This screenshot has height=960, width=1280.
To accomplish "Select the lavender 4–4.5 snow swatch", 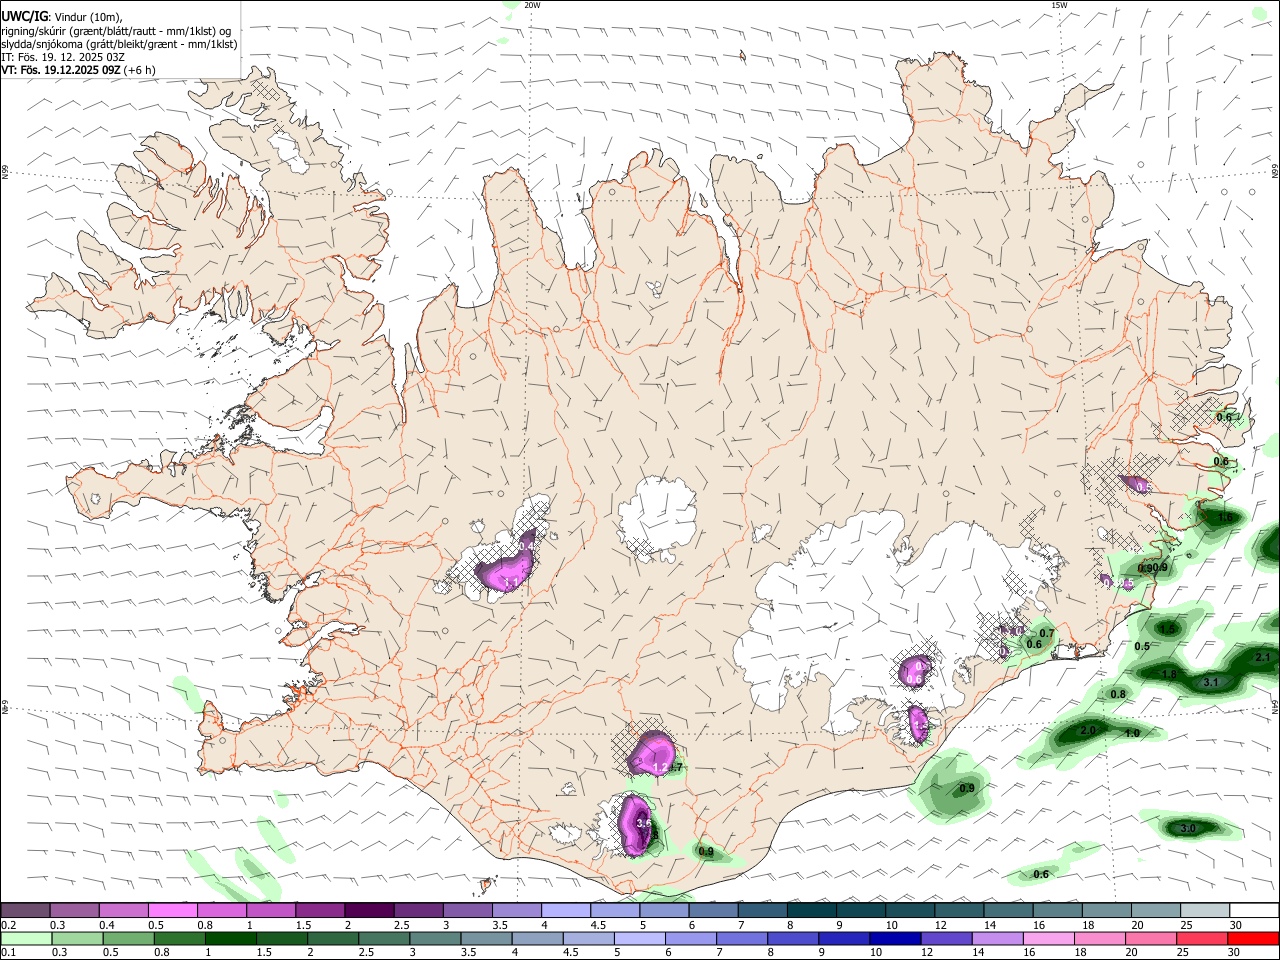I will [x=565, y=911].
